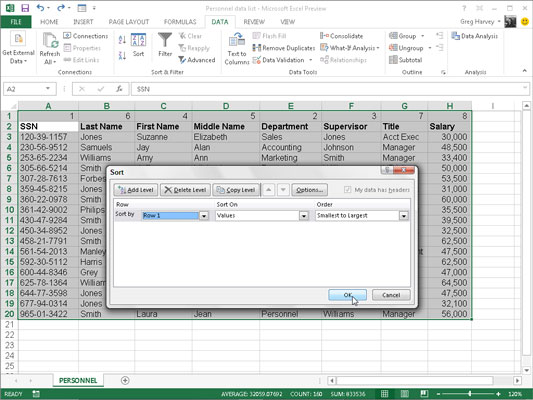Switch to Page Layout view in status bar

point(405,394)
